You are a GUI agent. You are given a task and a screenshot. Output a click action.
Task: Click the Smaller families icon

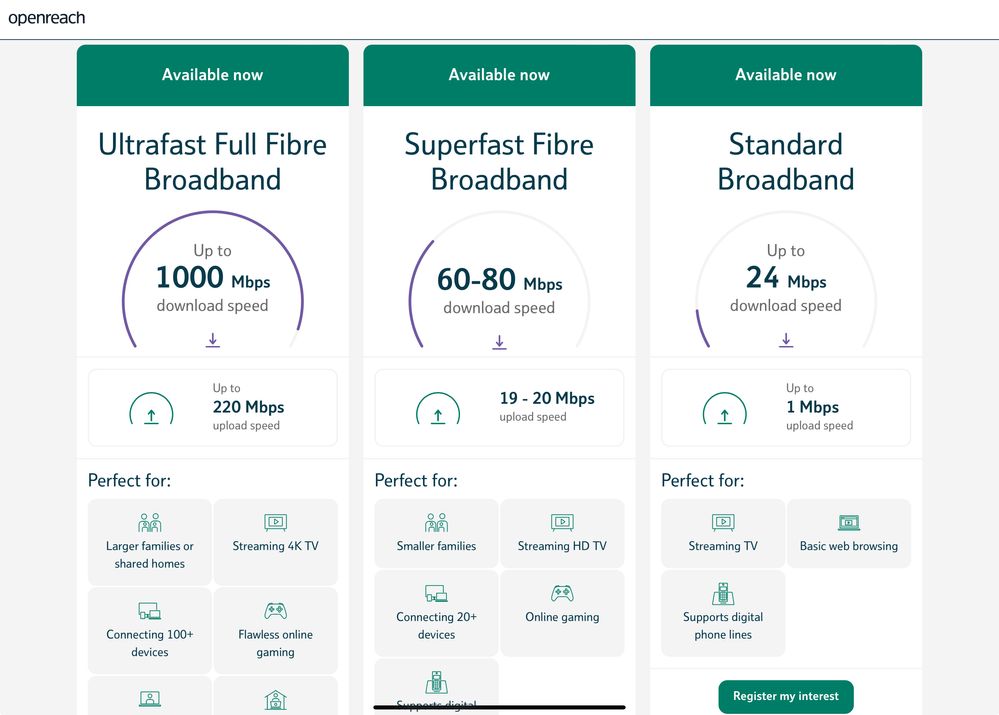tap(436, 522)
